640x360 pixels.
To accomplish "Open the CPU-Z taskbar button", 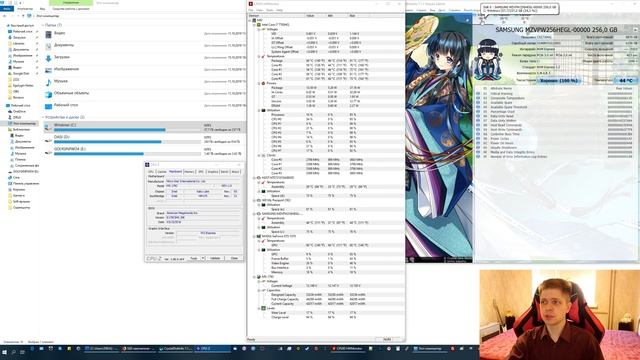I will [x=213, y=349].
